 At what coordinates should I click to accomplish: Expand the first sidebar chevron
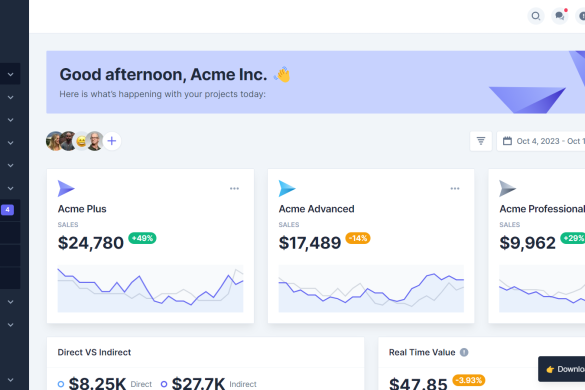[x=10, y=74]
